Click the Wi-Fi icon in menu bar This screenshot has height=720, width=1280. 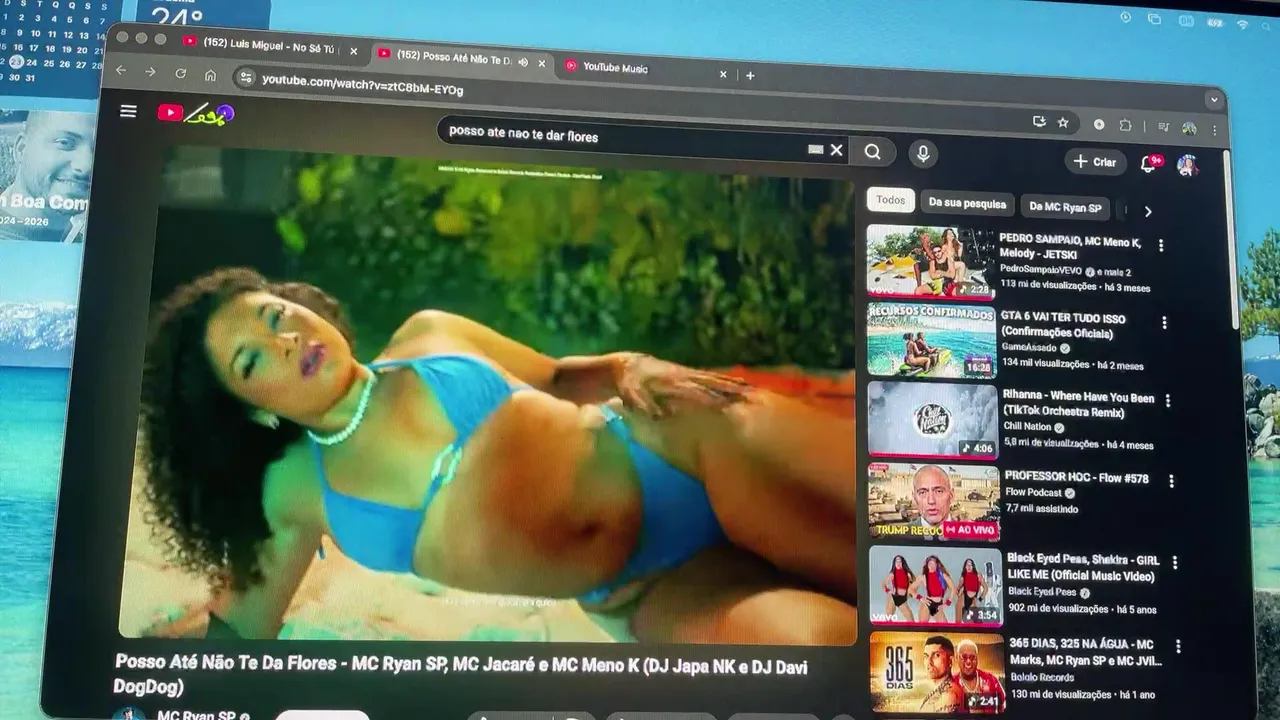(x=1242, y=23)
